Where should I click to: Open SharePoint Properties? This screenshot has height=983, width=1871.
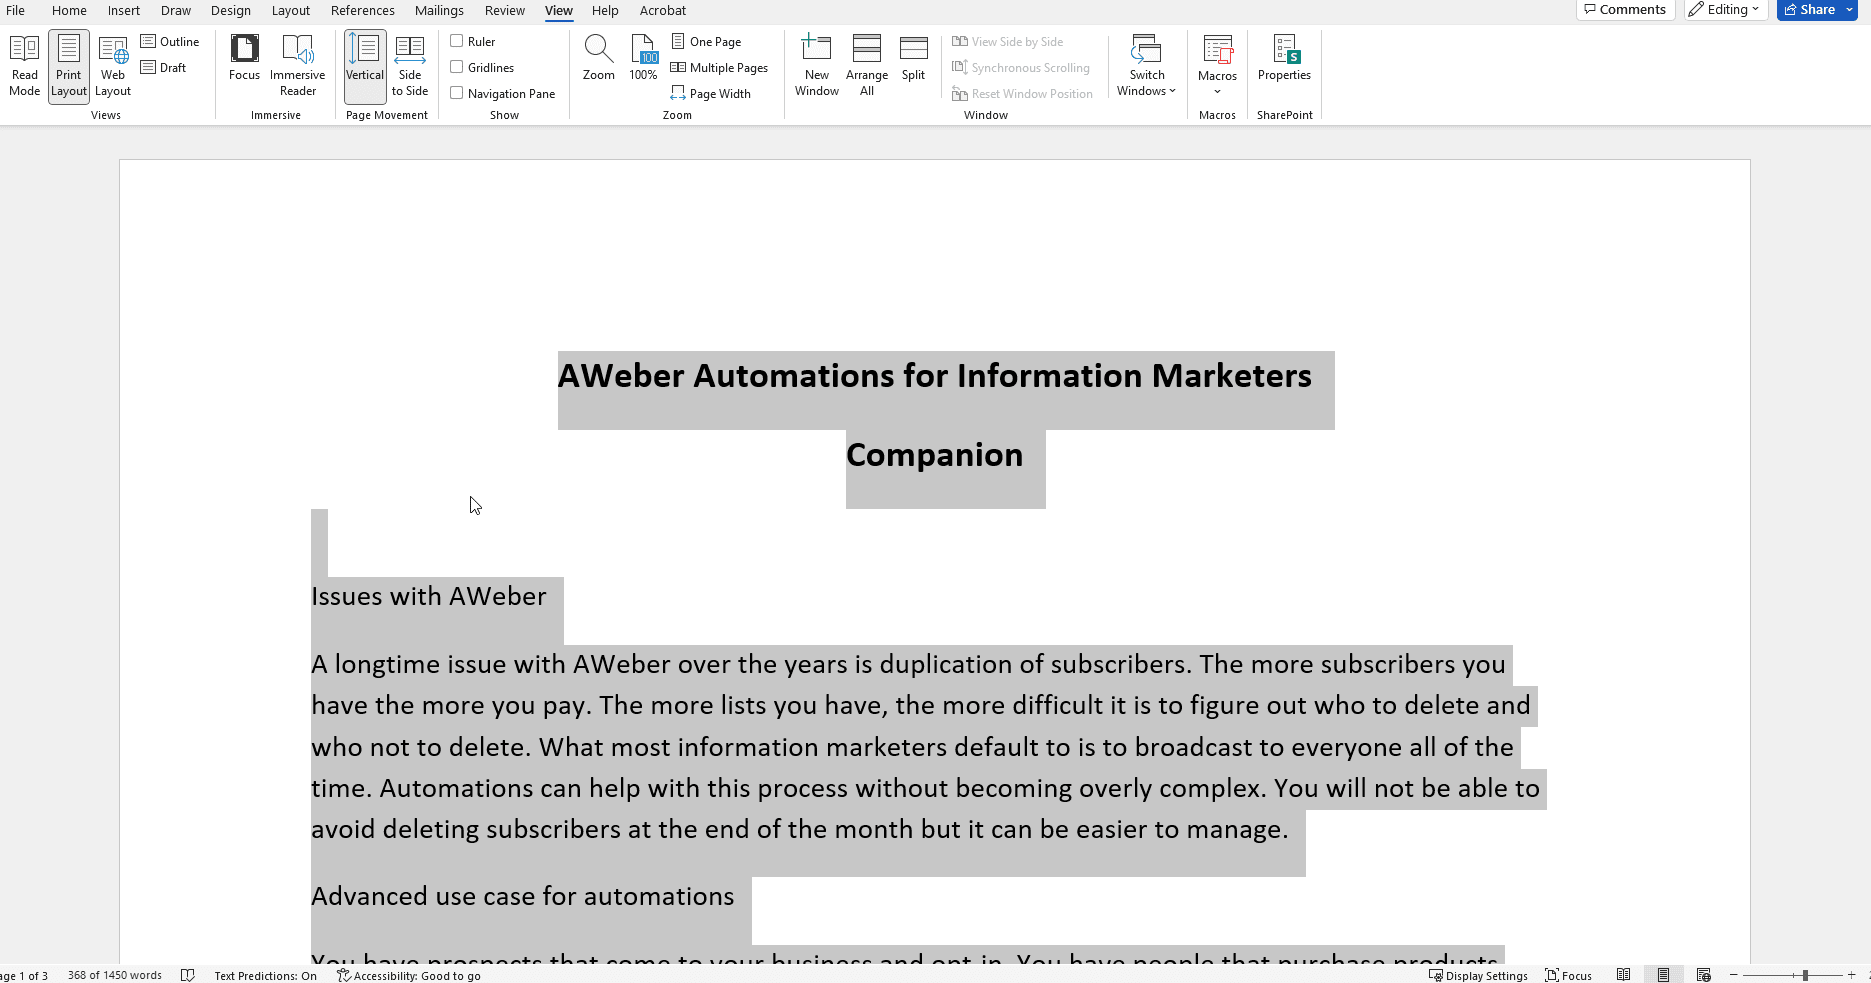click(x=1284, y=58)
